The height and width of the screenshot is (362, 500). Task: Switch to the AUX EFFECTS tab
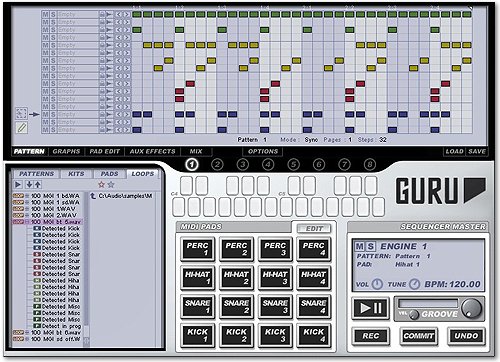(x=152, y=151)
